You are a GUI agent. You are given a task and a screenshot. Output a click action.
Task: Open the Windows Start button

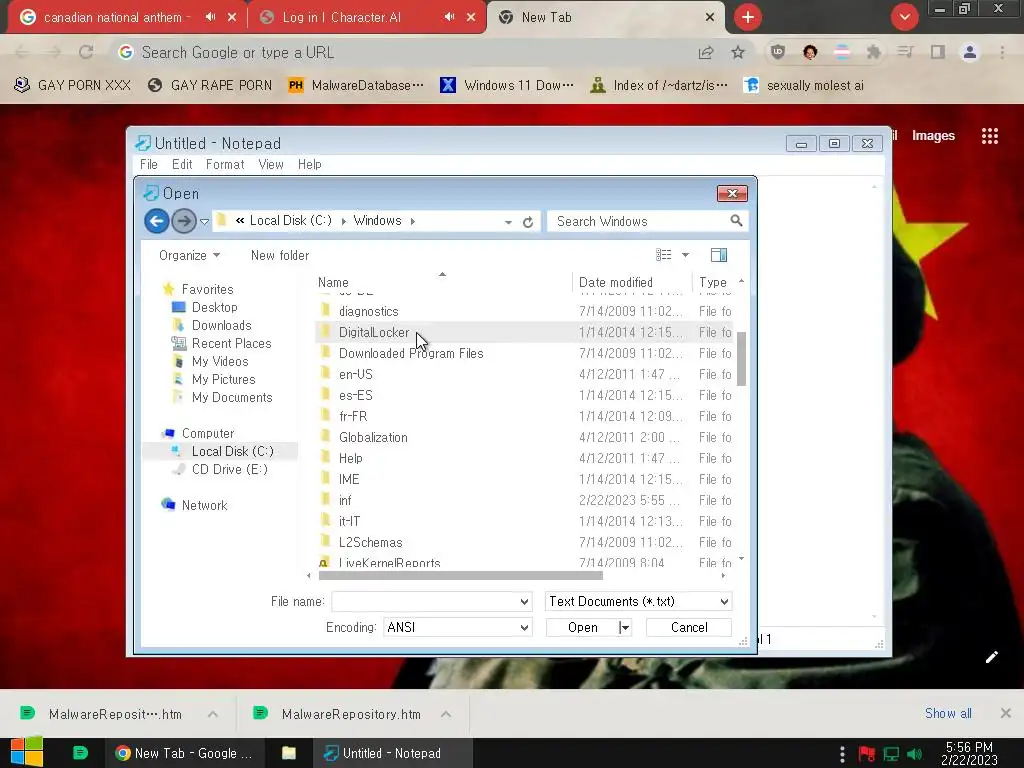(x=27, y=753)
